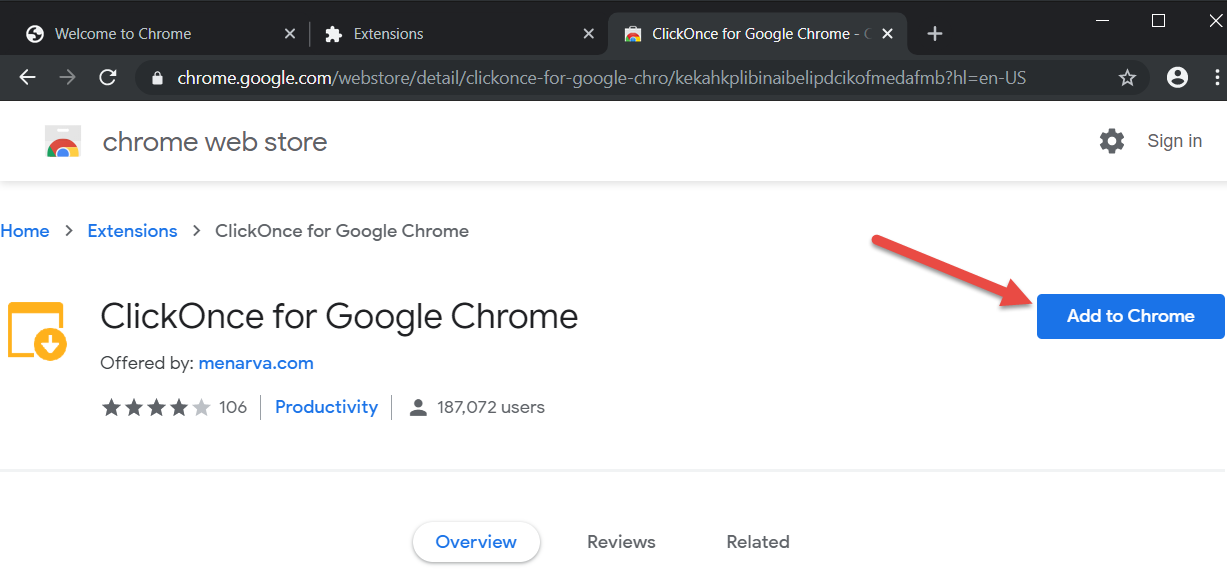
Task: Close the Welcome to Chrome tab
Action: [290, 34]
